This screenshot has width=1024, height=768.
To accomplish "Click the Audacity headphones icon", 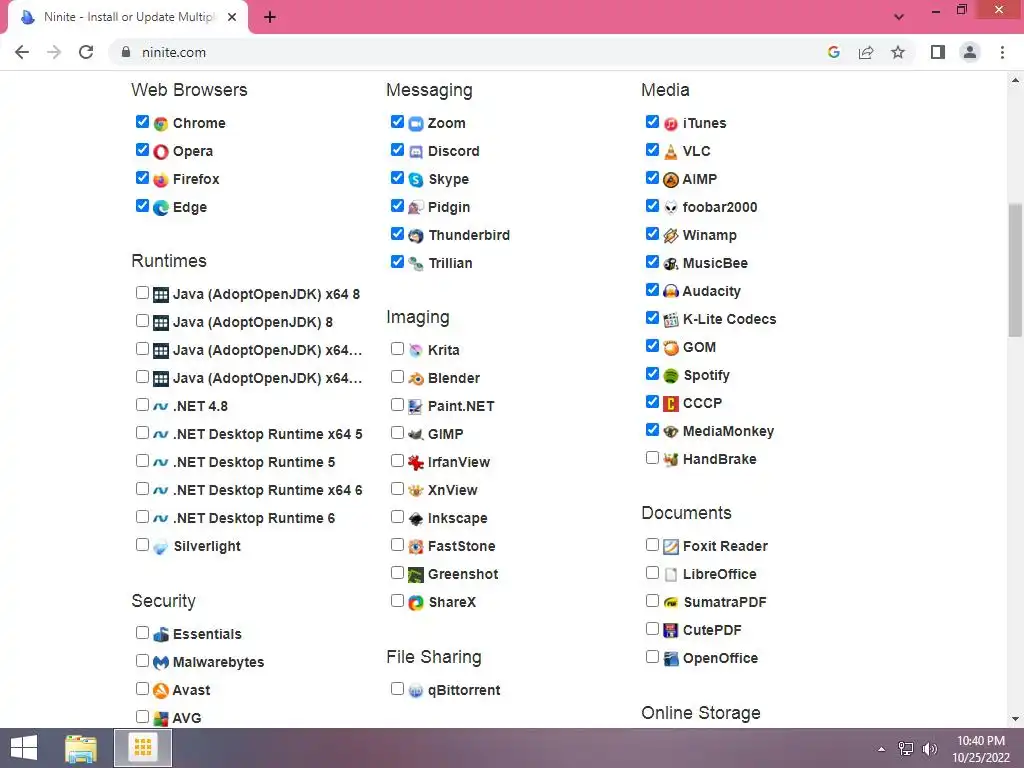I will click(671, 291).
